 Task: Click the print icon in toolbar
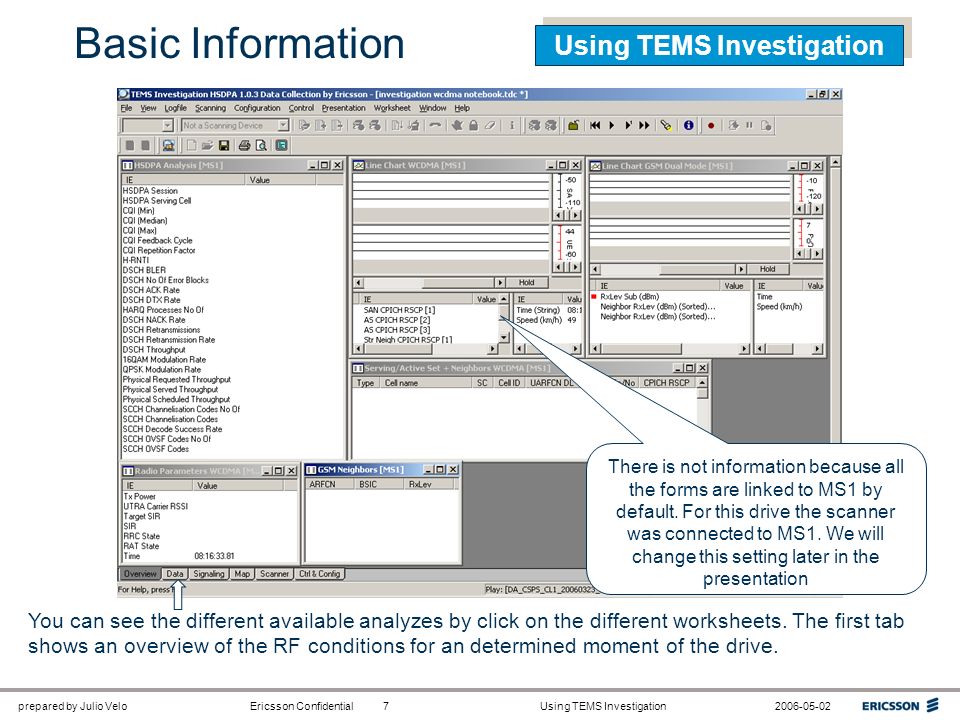[244, 145]
